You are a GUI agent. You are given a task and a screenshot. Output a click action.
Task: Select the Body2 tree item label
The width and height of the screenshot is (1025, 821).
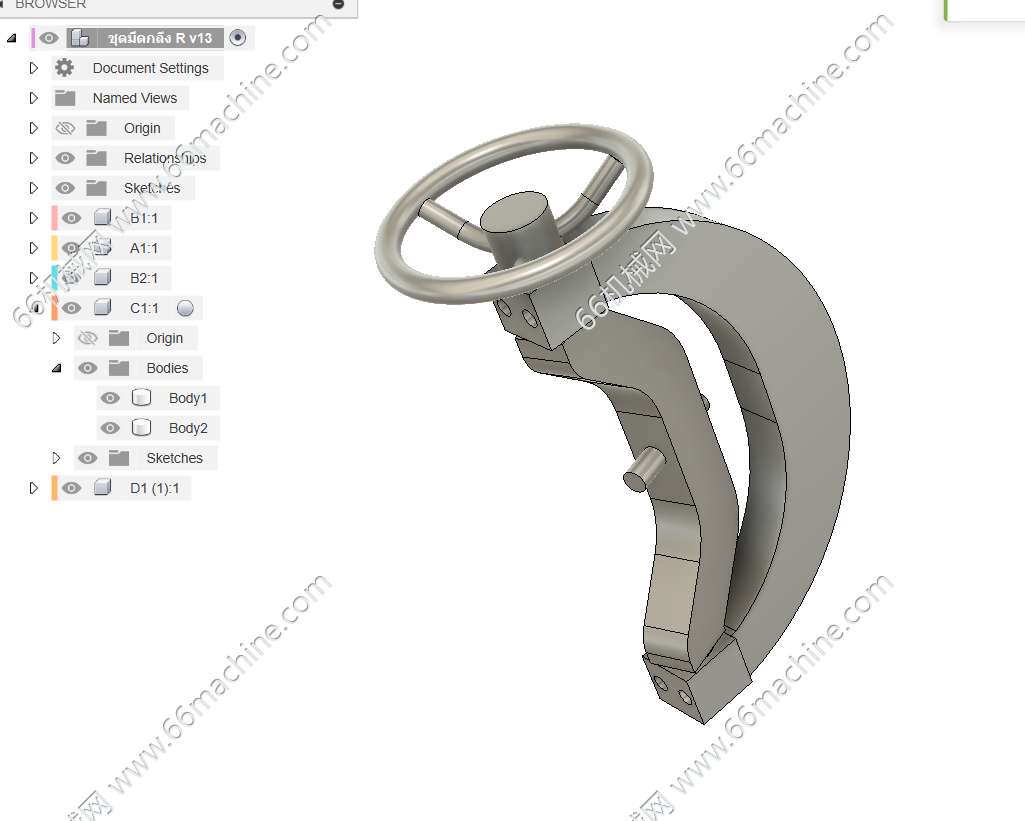[188, 428]
